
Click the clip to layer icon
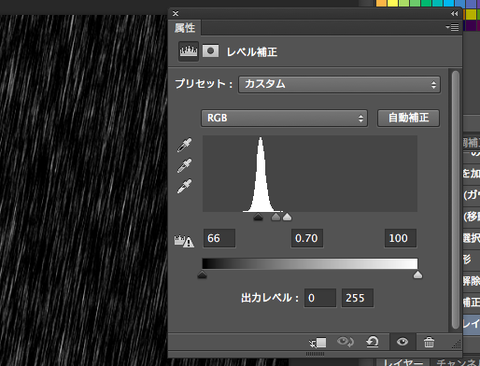click(318, 342)
